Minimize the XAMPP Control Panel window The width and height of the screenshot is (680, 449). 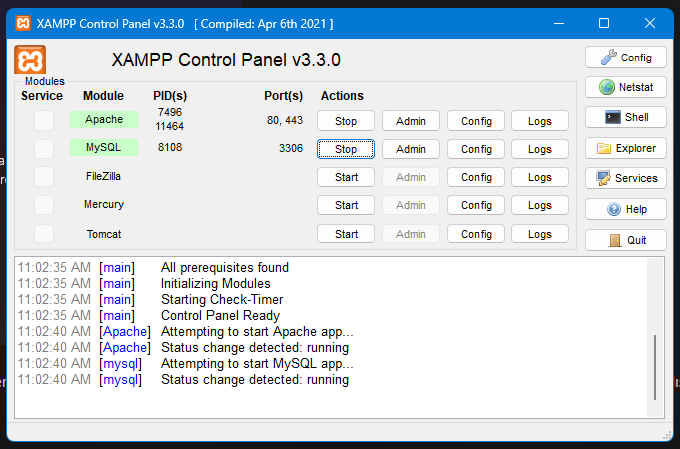559,23
